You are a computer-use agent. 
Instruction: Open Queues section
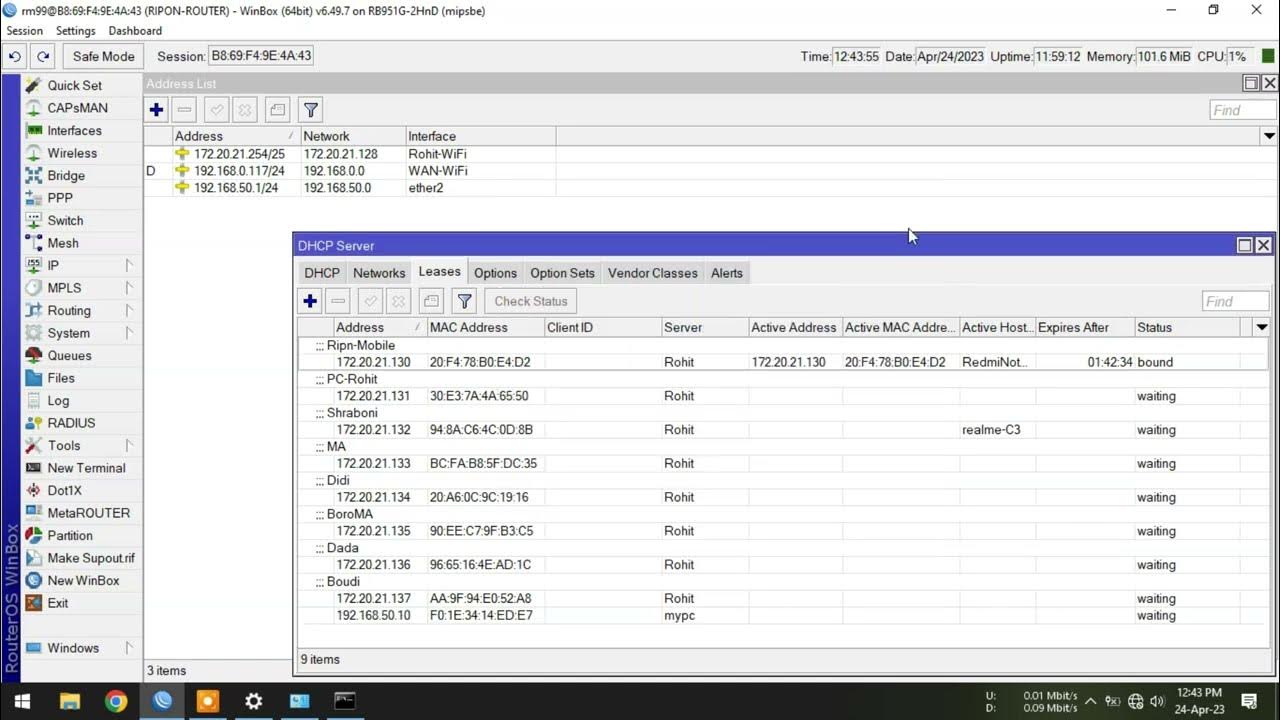[69, 356]
